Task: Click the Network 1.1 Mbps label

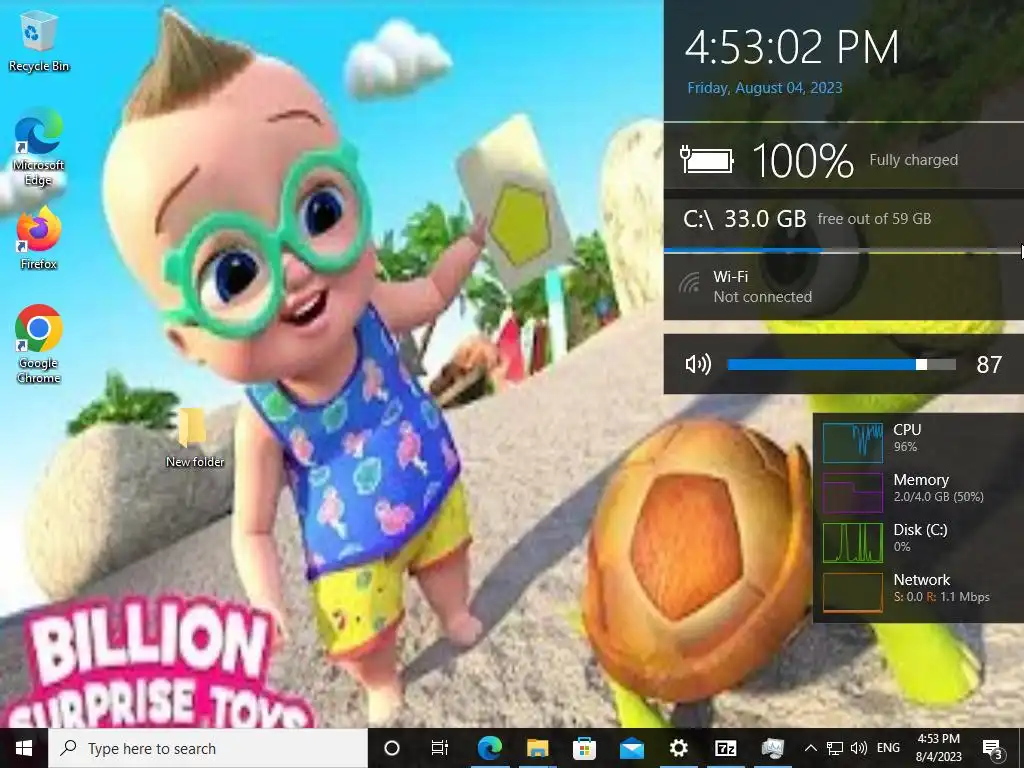Action: point(941,588)
